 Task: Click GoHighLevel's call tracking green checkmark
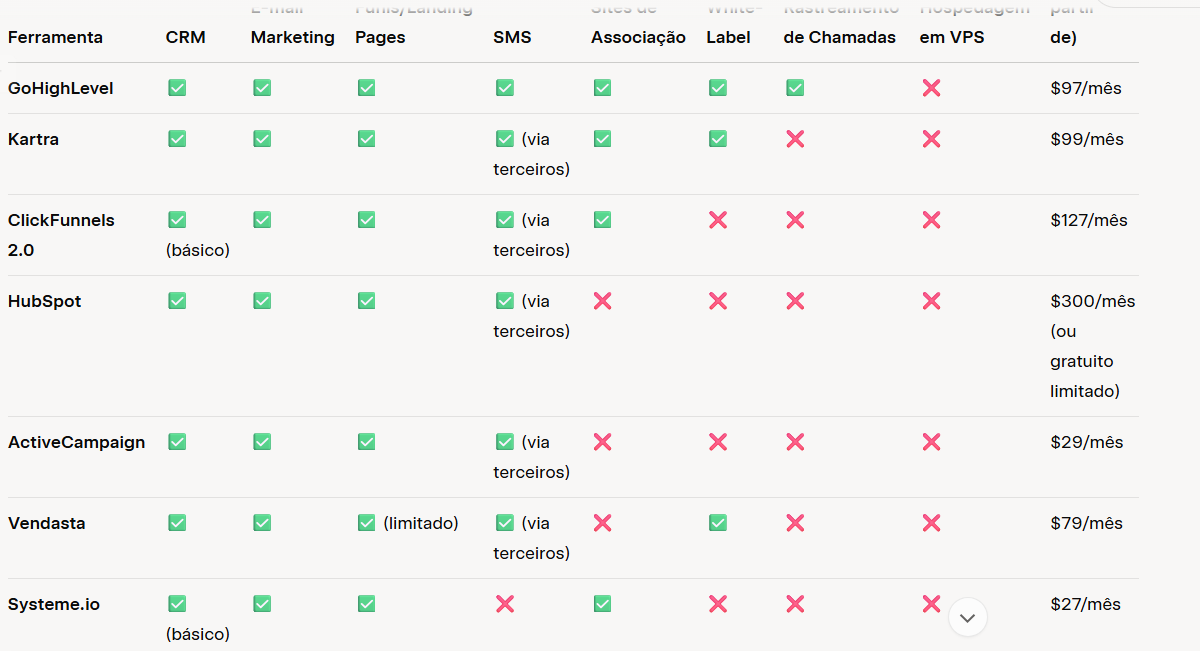pos(795,88)
